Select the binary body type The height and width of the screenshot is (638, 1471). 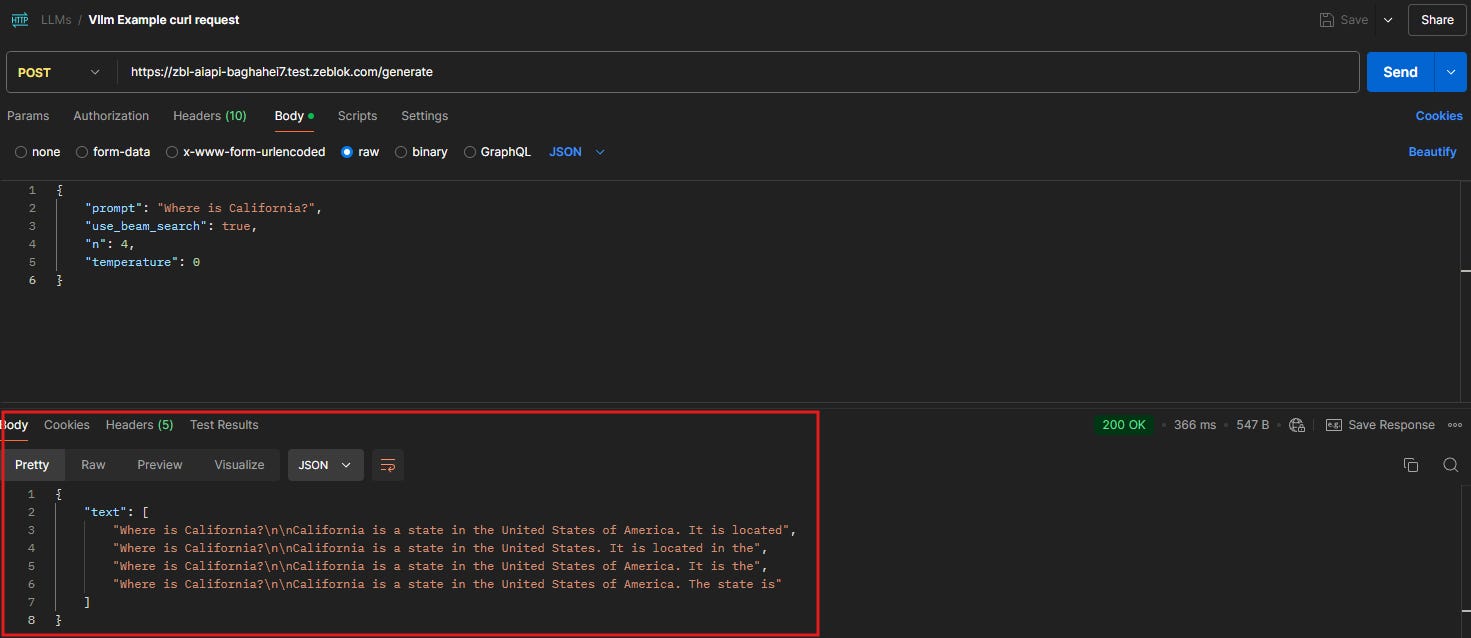421,152
